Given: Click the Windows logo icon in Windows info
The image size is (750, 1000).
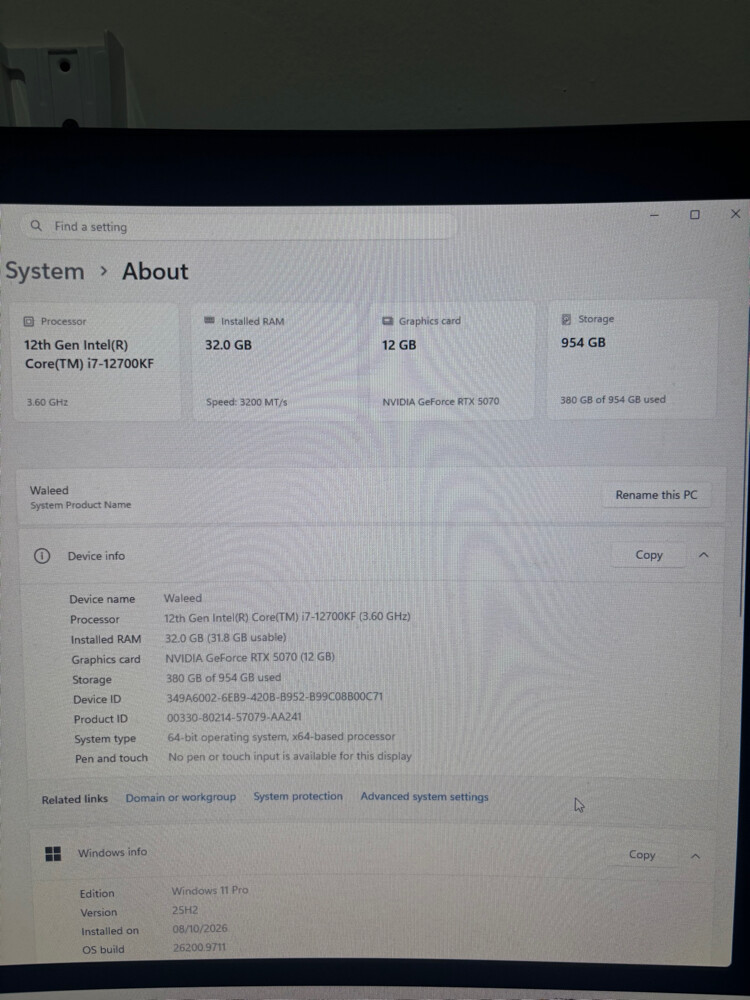Looking at the screenshot, I should pos(53,853).
